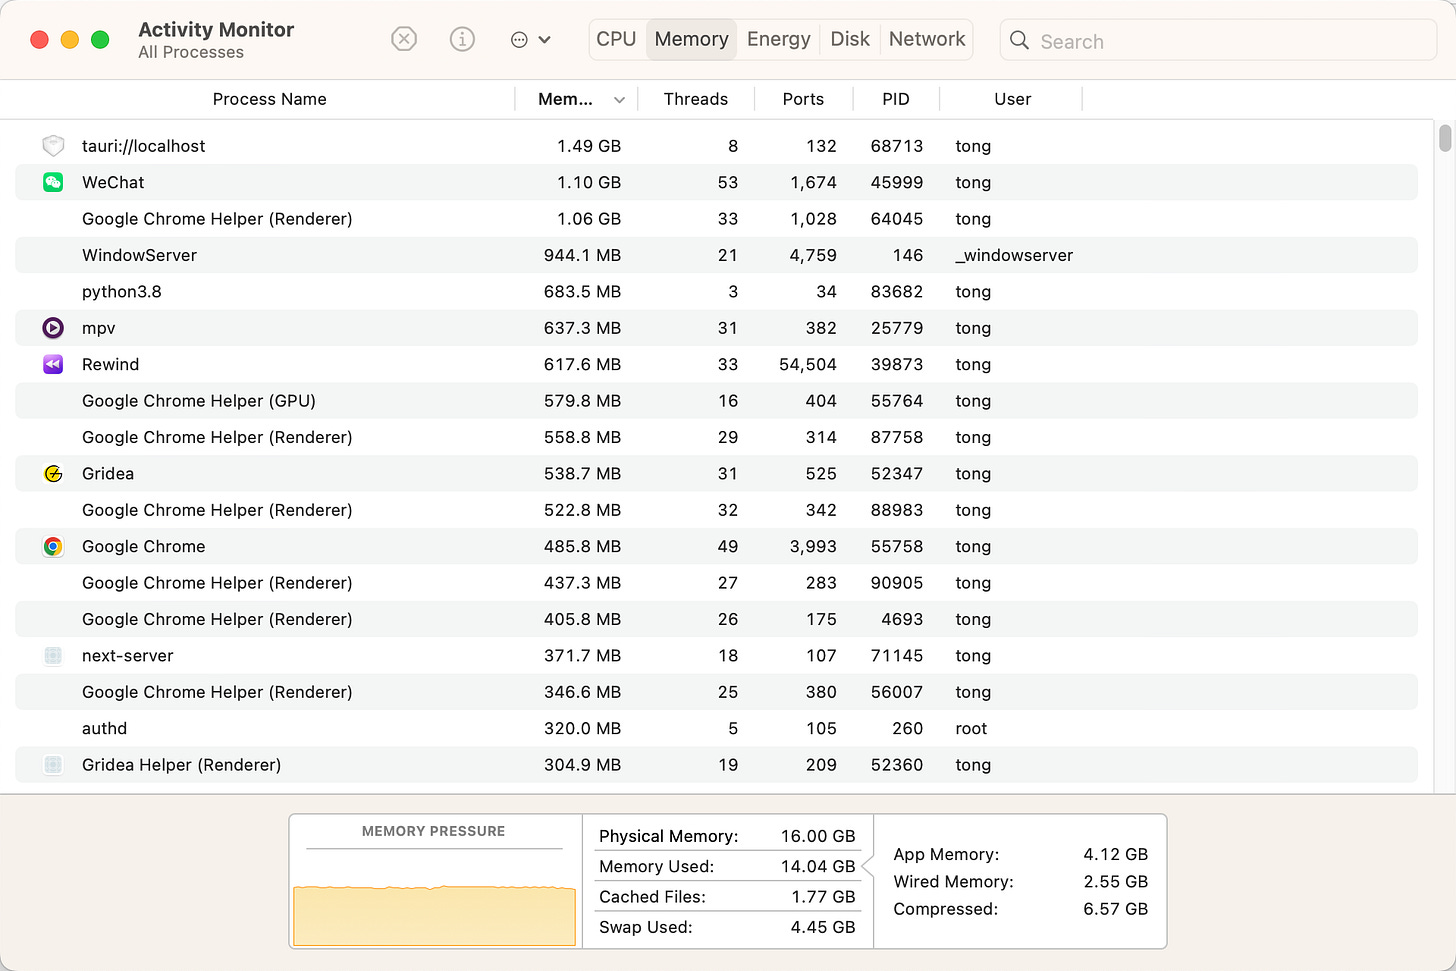Click the WeChat app icon

53,182
